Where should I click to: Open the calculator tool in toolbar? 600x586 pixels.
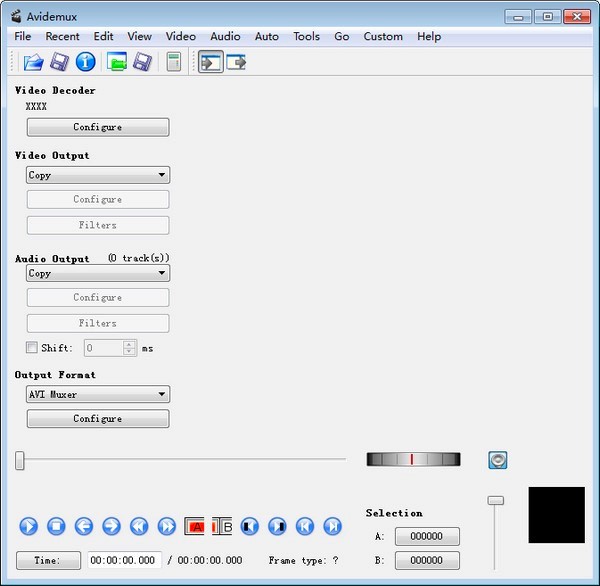pyautogui.click(x=174, y=62)
